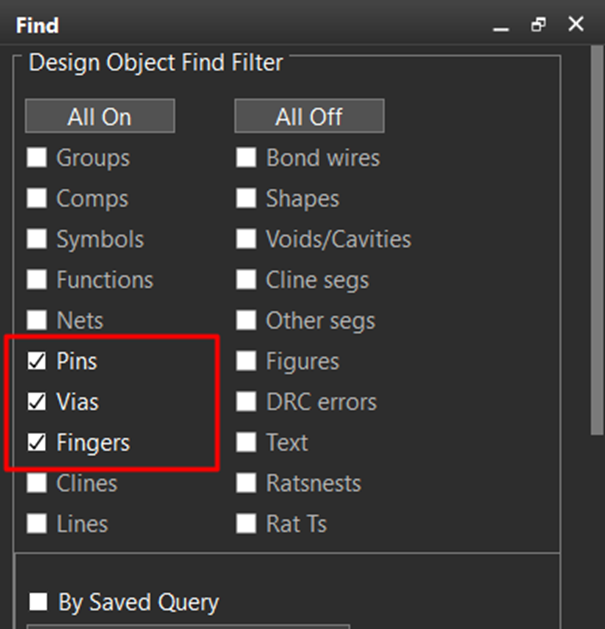Click the All Off button
This screenshot has width=605, height=629.
click(309, 116)
